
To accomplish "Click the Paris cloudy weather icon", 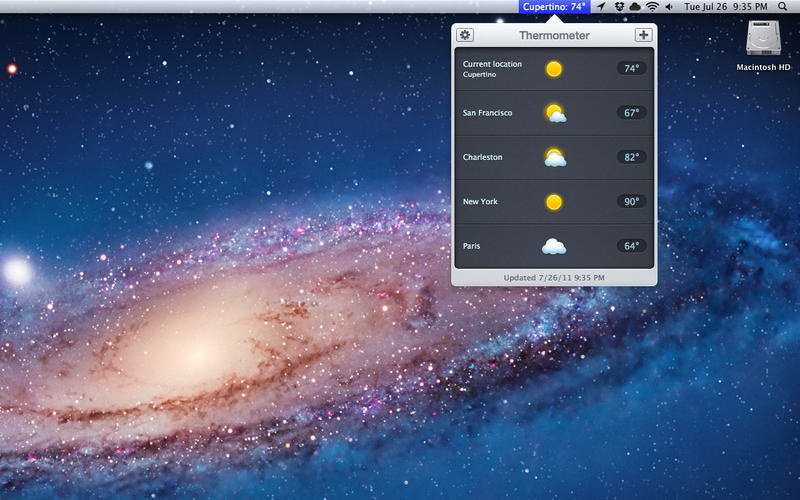I will (x=554, y=246).
